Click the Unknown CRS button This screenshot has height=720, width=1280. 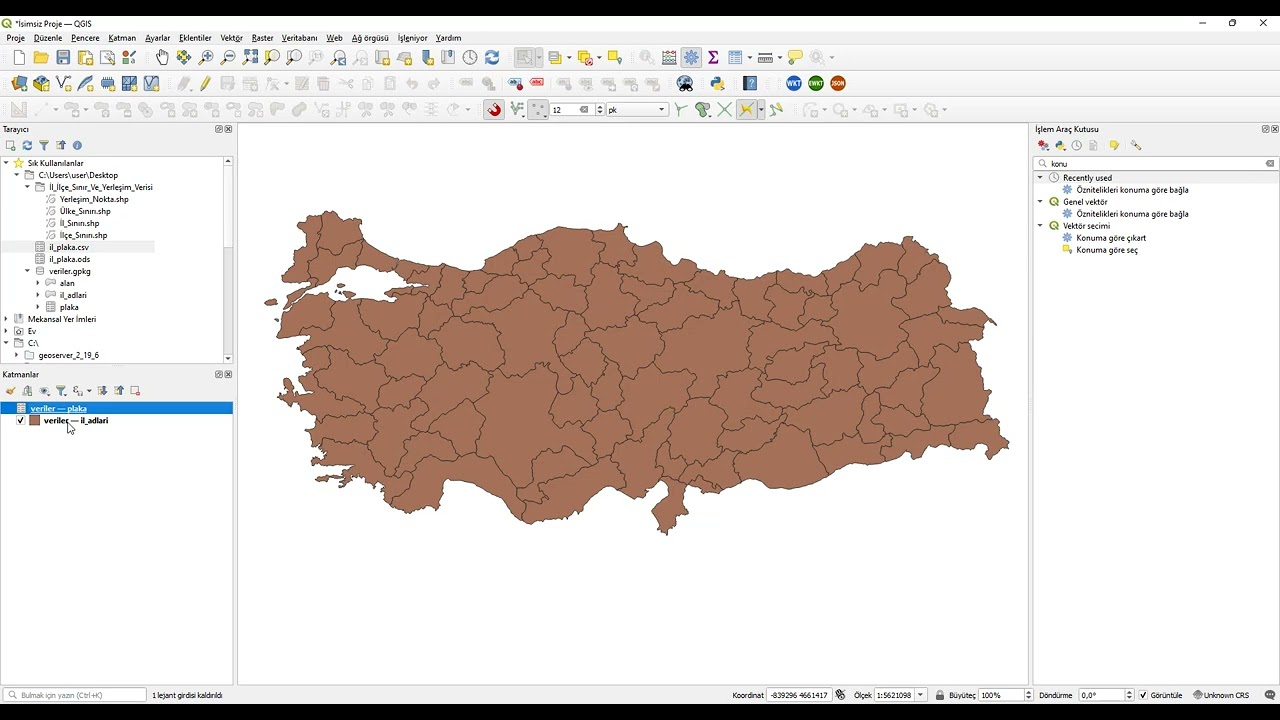click(1220, 695)
